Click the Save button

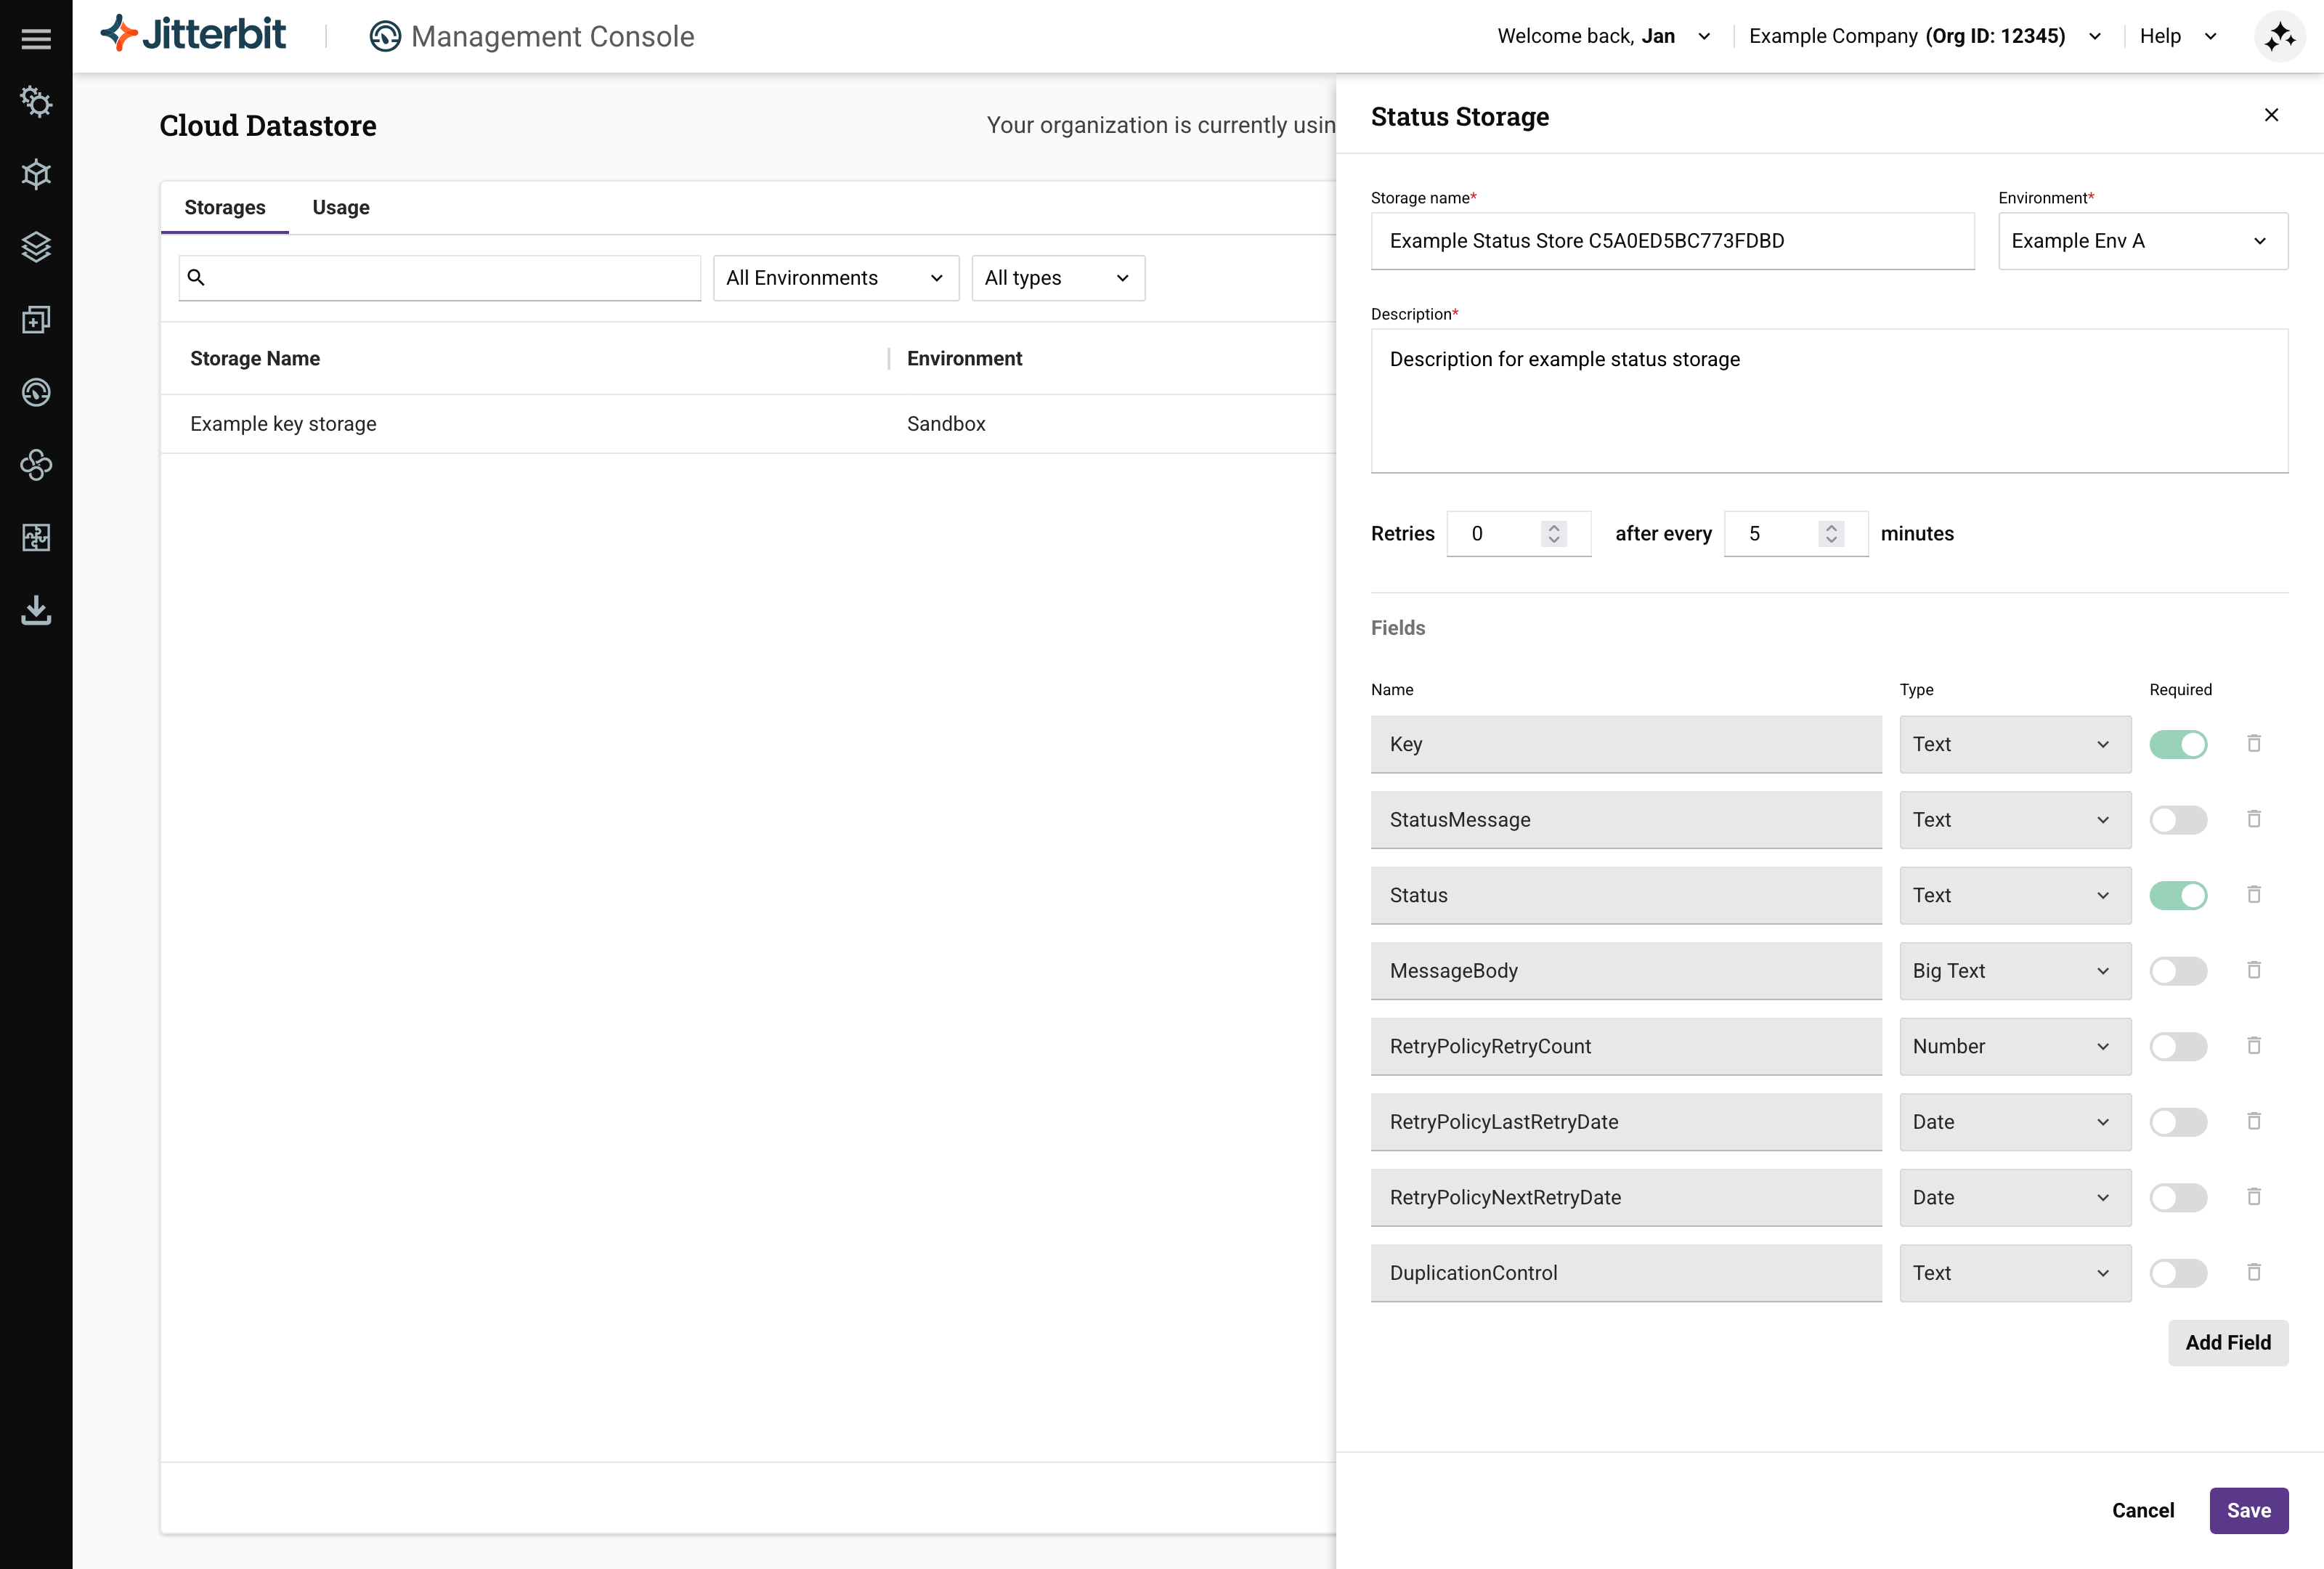pos(2248,1510)
